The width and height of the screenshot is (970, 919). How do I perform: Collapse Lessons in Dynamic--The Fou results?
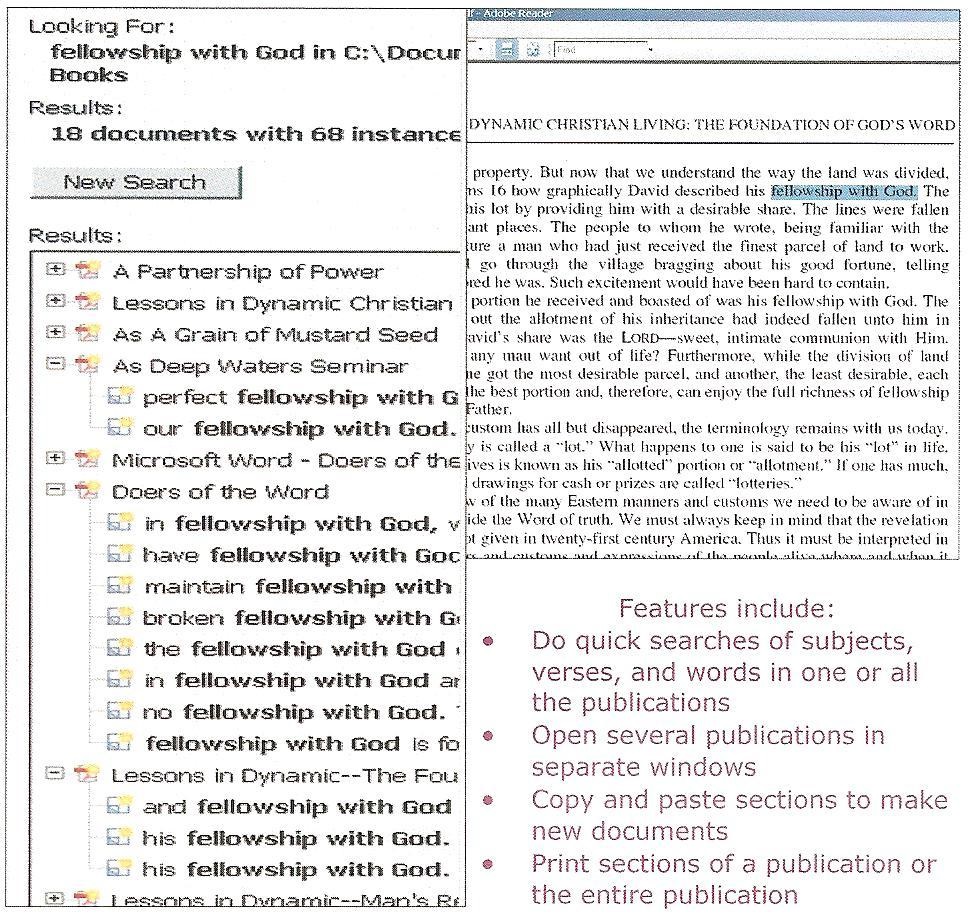tap(56, 773)
